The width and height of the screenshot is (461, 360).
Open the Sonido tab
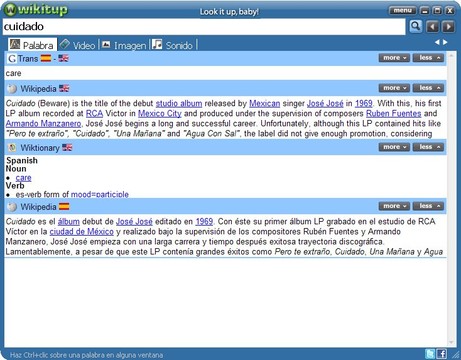coord(173,45)
